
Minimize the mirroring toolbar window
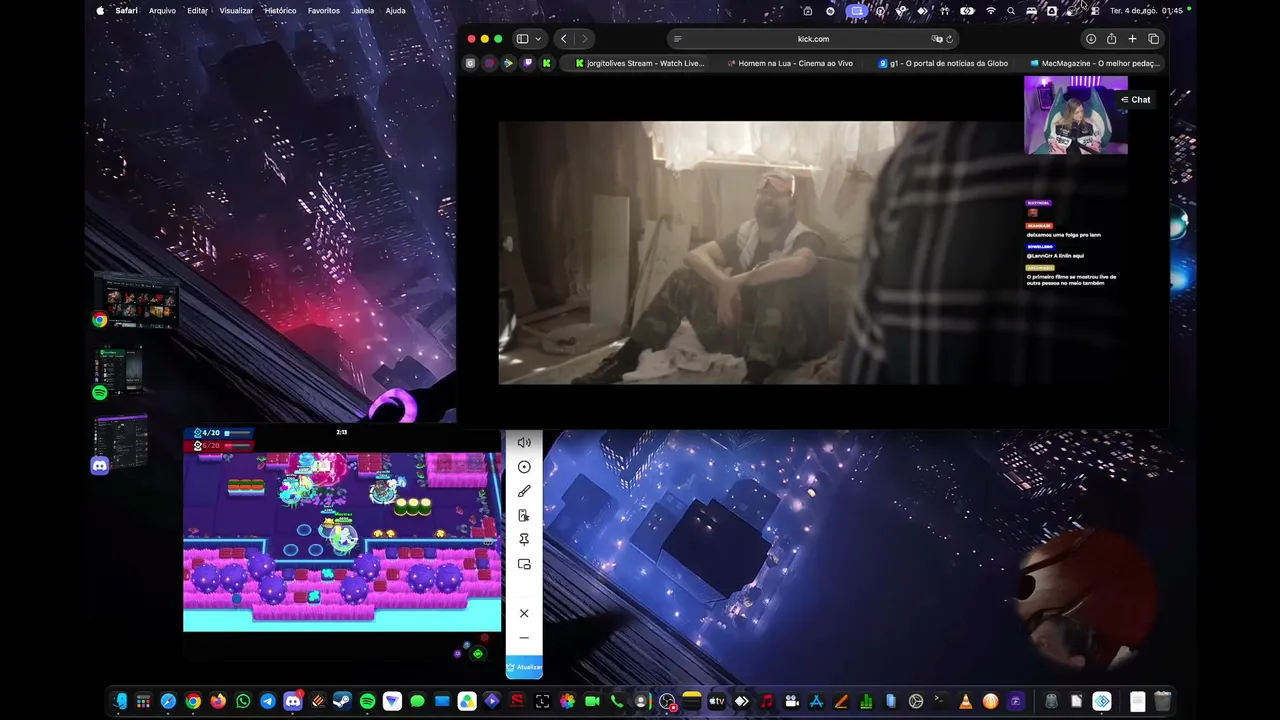(x=524, y=638)
